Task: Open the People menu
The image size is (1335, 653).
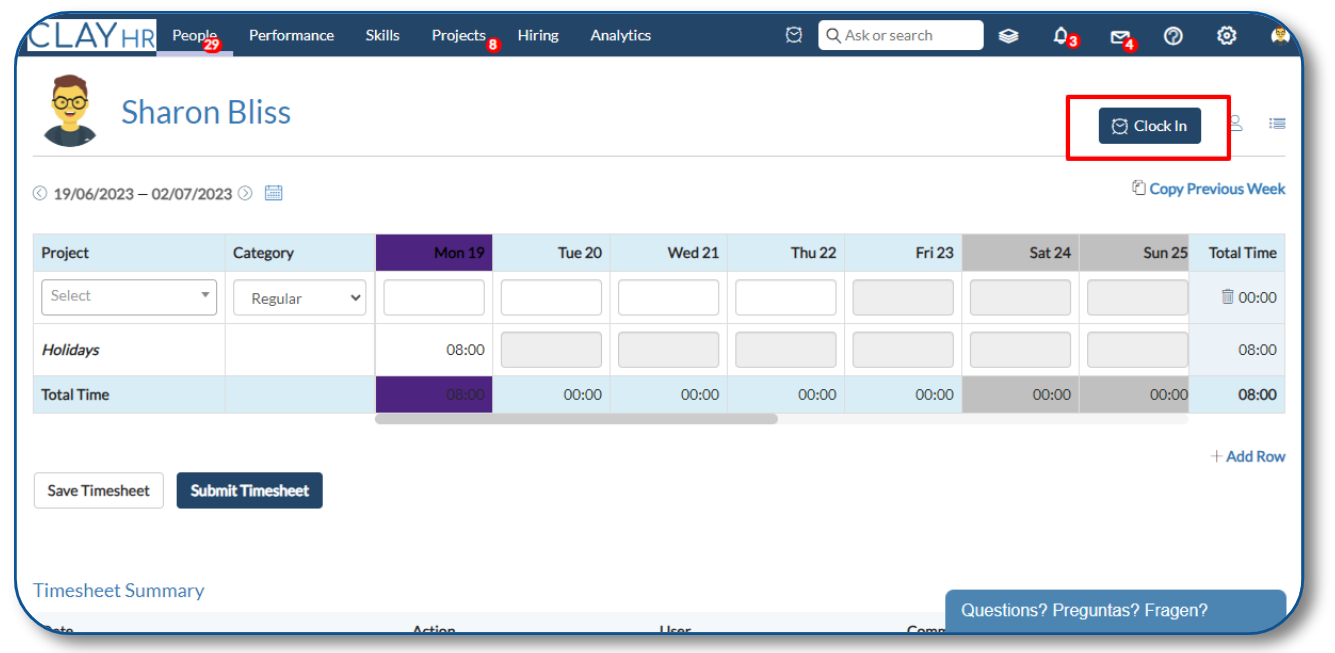Action: point(195,36)
